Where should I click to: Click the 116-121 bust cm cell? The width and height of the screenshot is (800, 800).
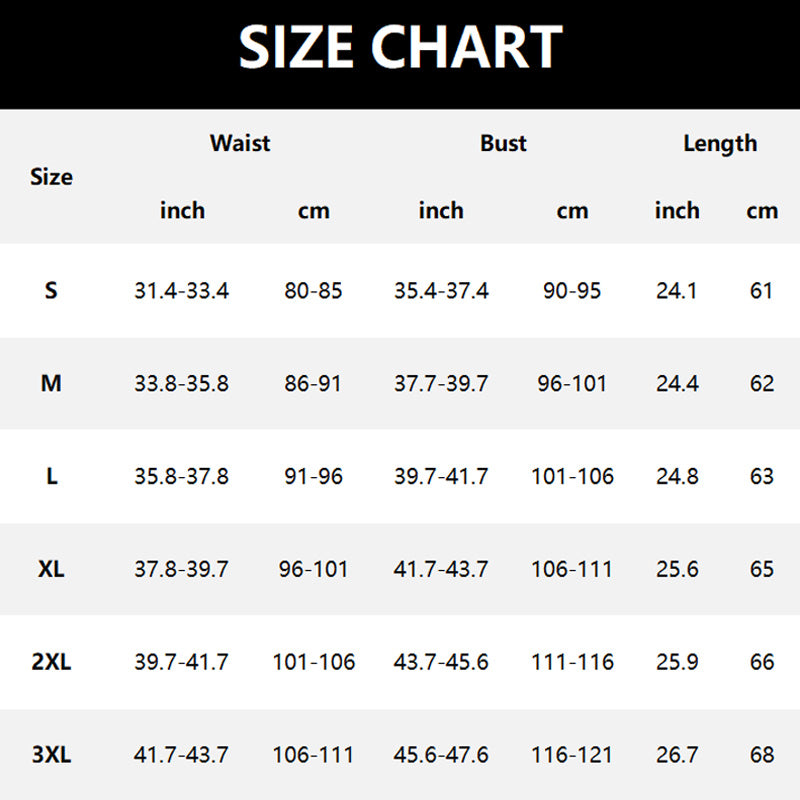click(572, 755)
